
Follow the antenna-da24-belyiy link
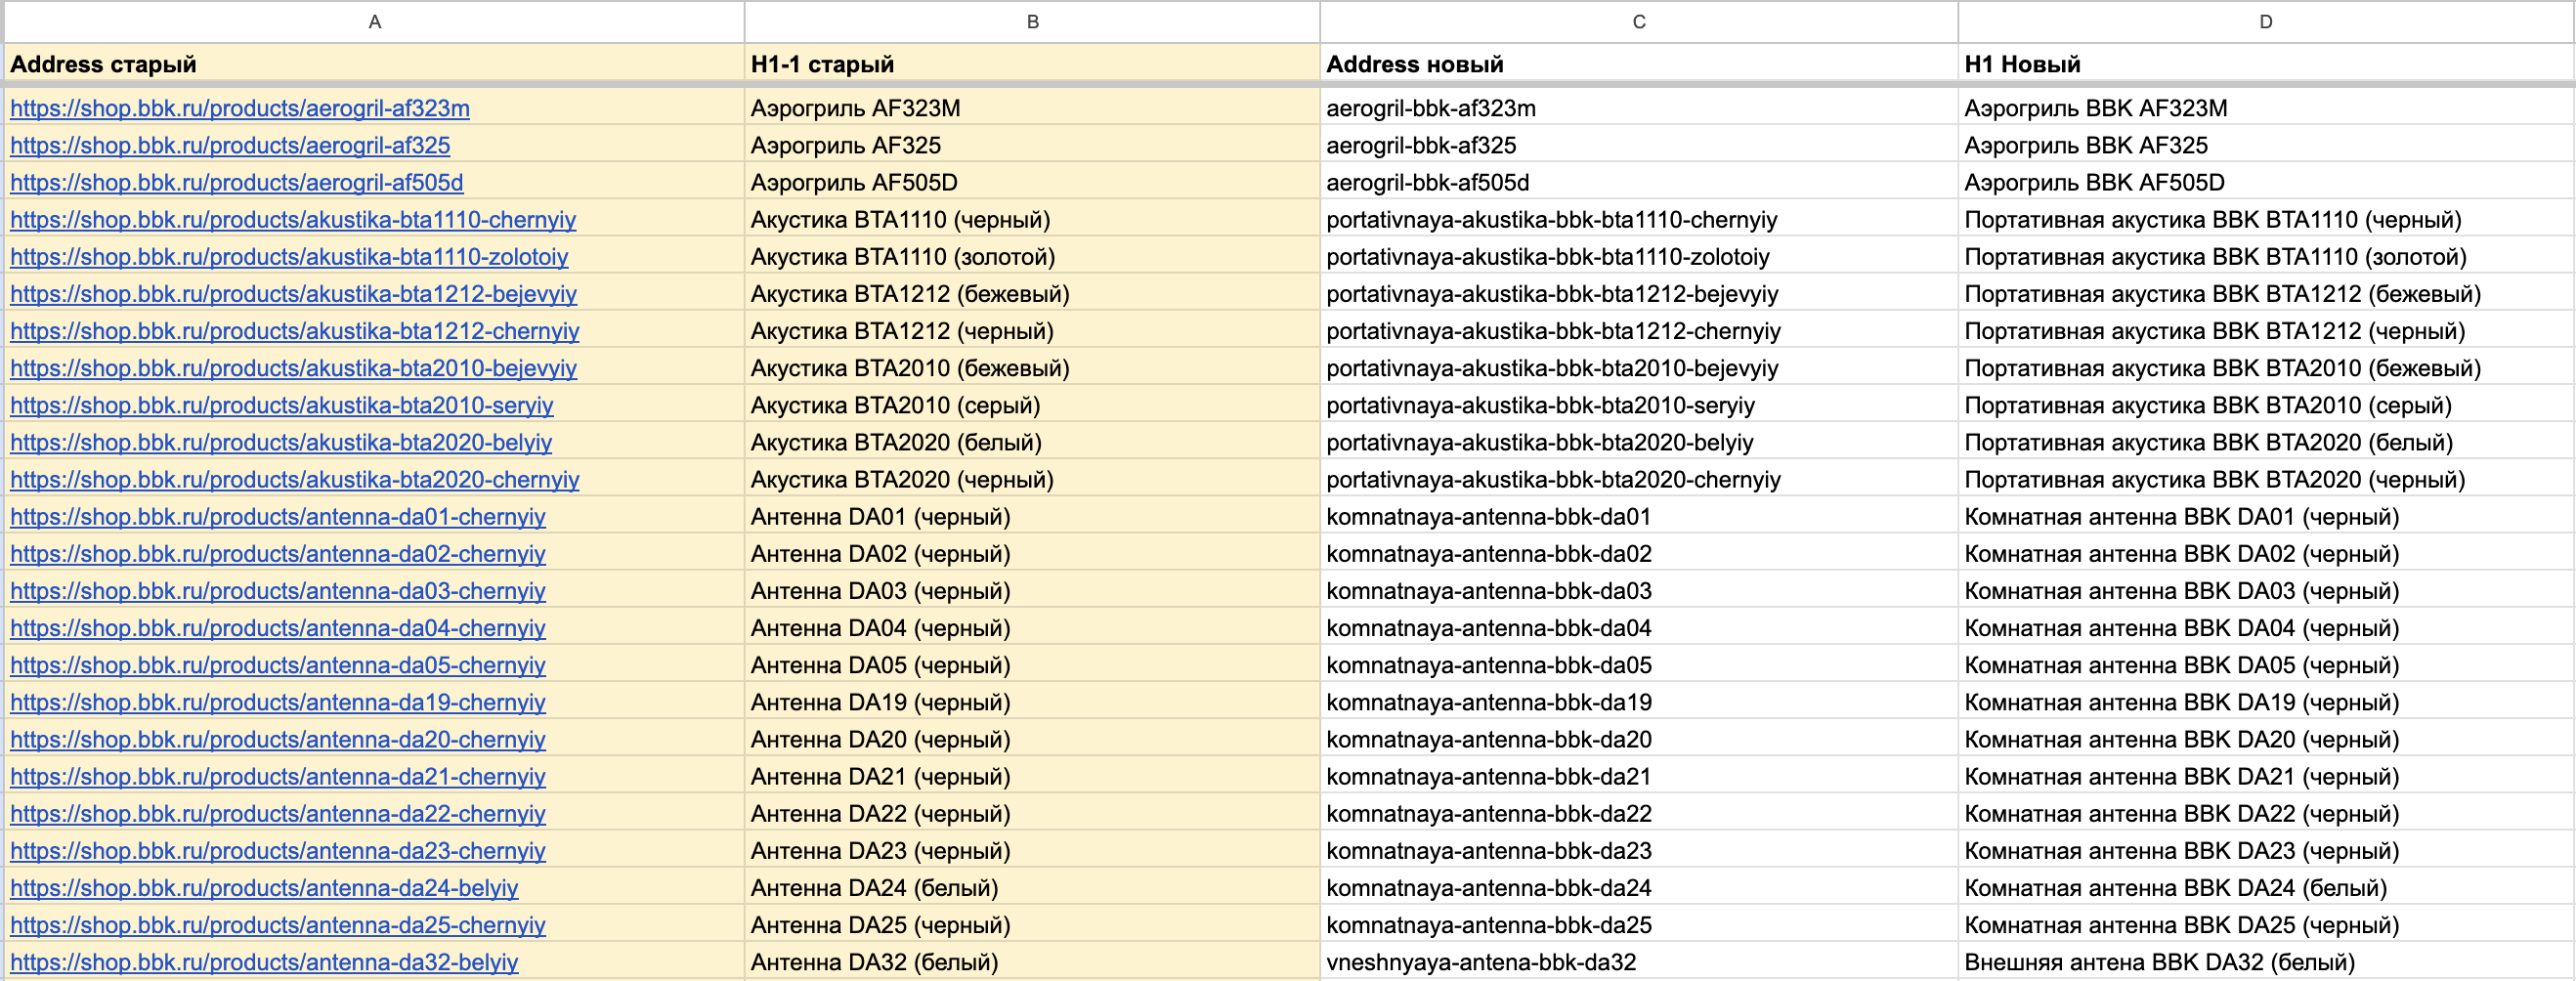pyautogui.click(x=264, y=887)
